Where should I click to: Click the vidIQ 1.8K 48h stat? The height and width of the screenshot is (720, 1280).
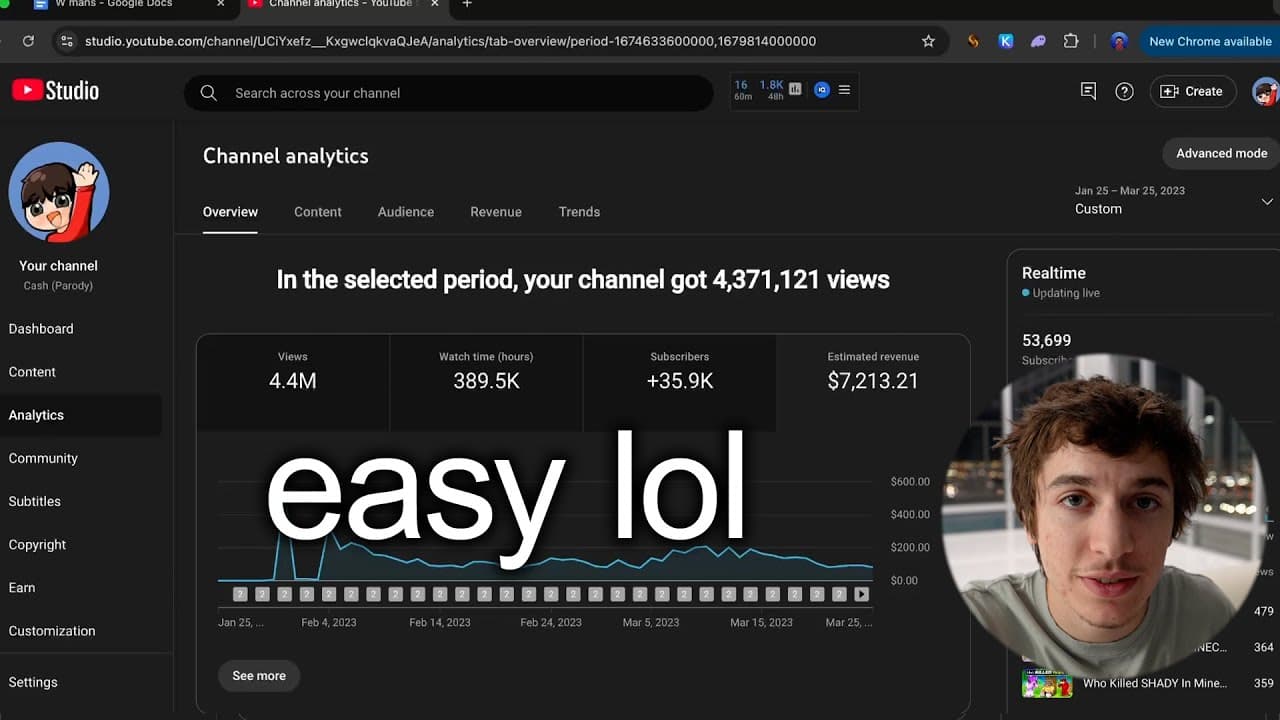point(771,90)
